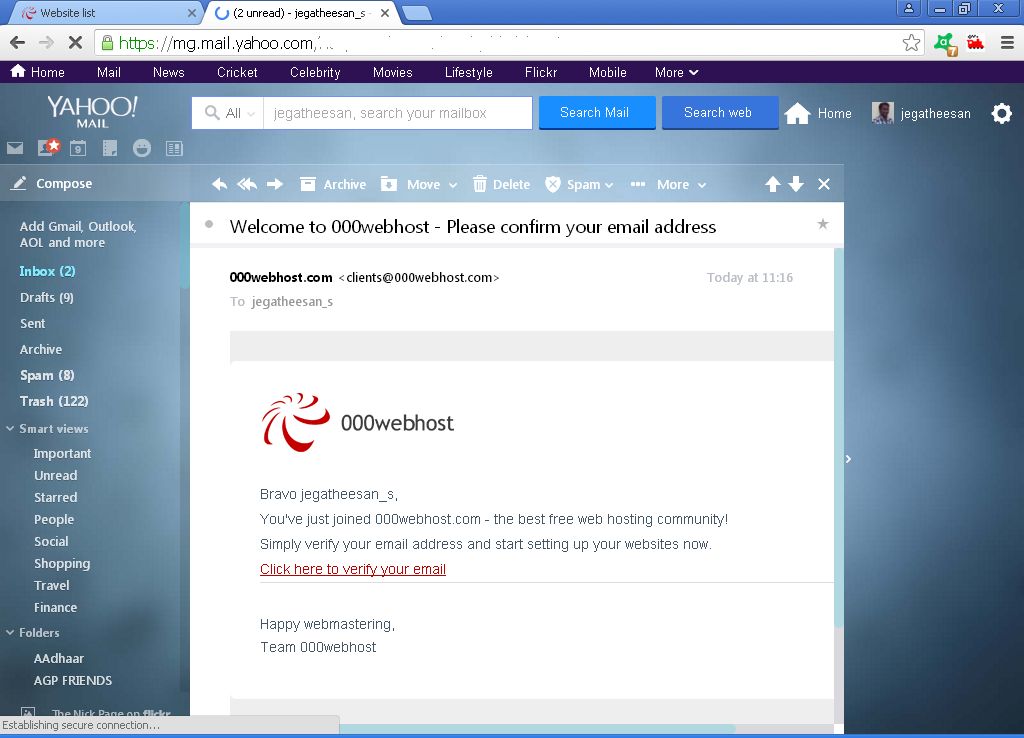
Task: Open a new browser tab
Action: tap(416, 13)
